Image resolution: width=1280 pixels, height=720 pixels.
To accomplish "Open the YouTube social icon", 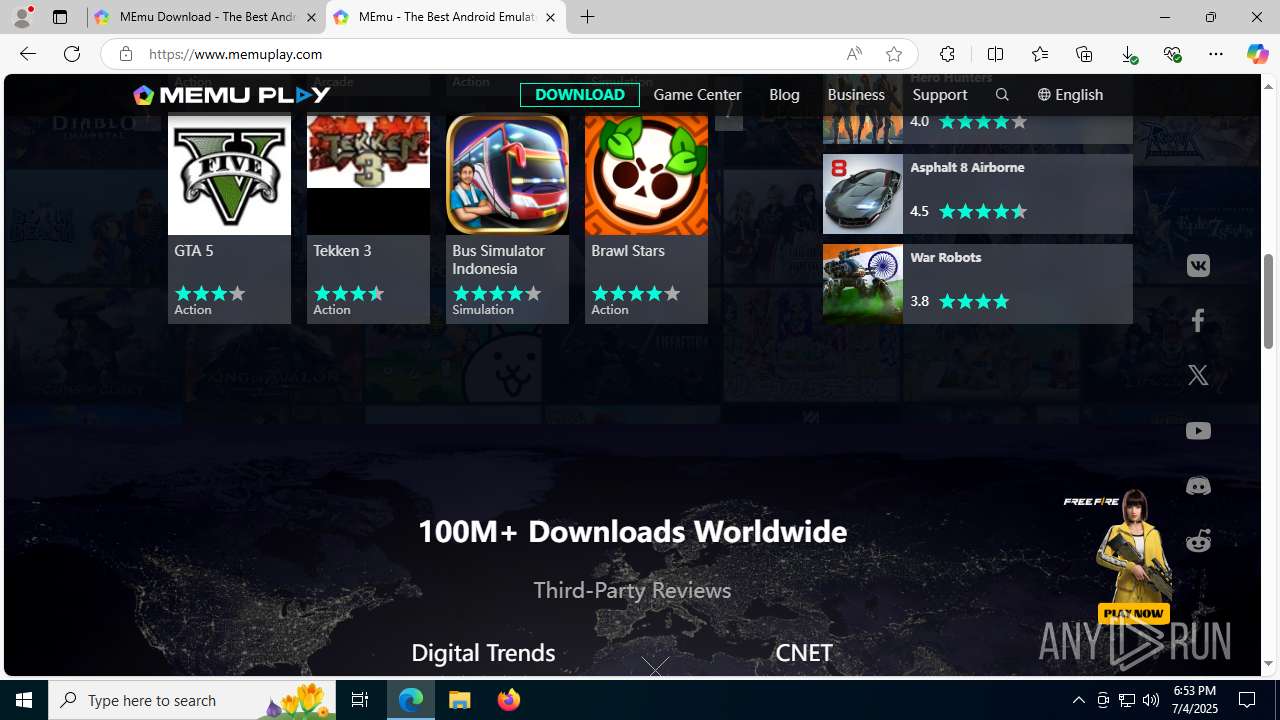I will click(1198, 431).
